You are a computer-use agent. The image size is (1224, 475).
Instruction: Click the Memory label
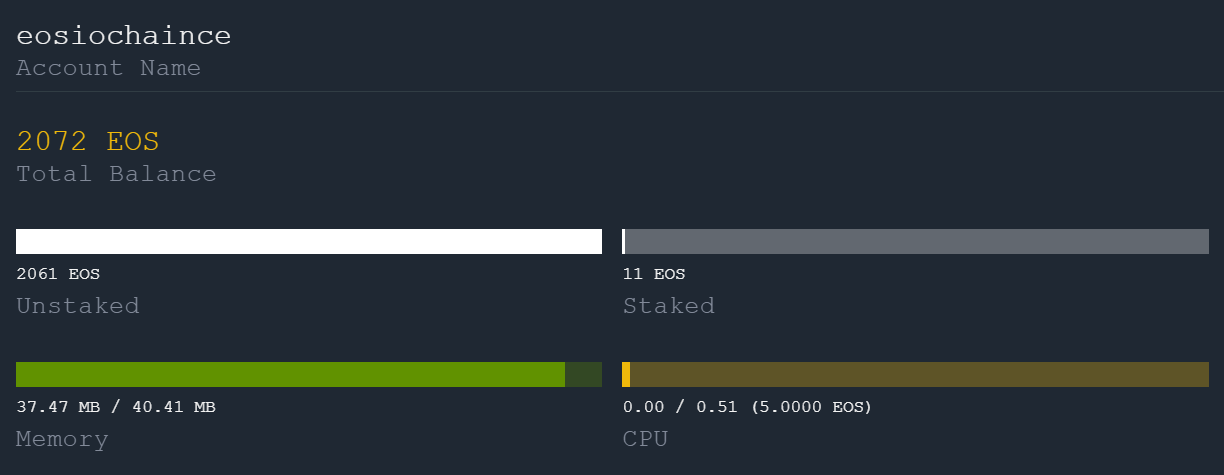[x=62, y=439]
